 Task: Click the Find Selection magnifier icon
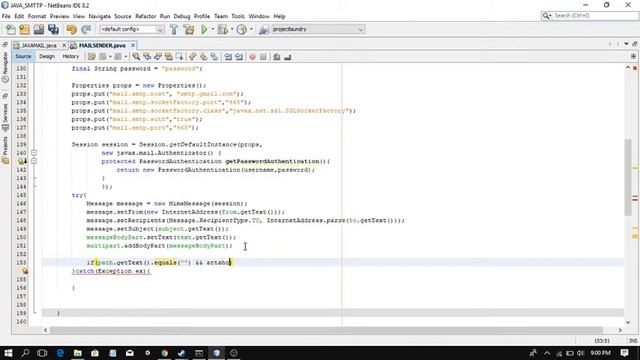pyautogui.click(x=136, y=57)
